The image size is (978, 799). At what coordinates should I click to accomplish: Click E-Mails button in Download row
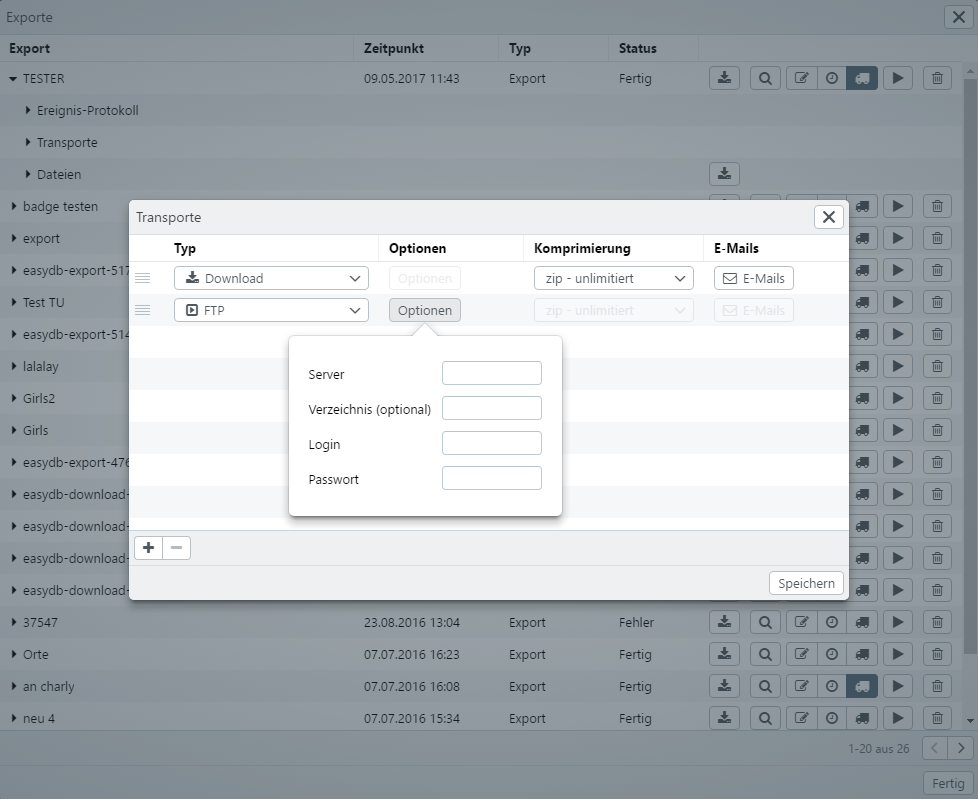click(x=753, y=278)
